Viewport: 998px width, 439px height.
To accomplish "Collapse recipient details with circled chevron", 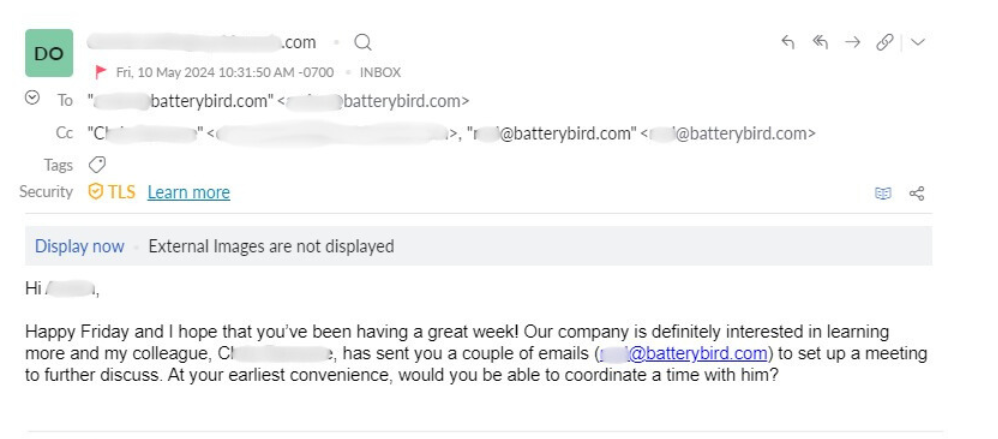I will coord(32,98).
